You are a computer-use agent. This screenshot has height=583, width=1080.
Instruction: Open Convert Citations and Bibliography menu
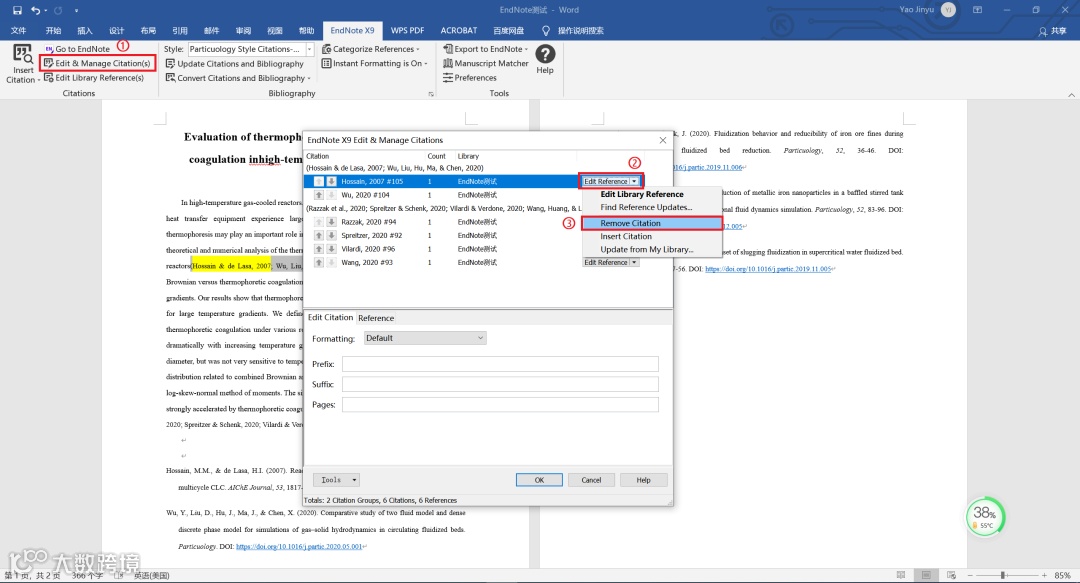[x=238, y=78]
